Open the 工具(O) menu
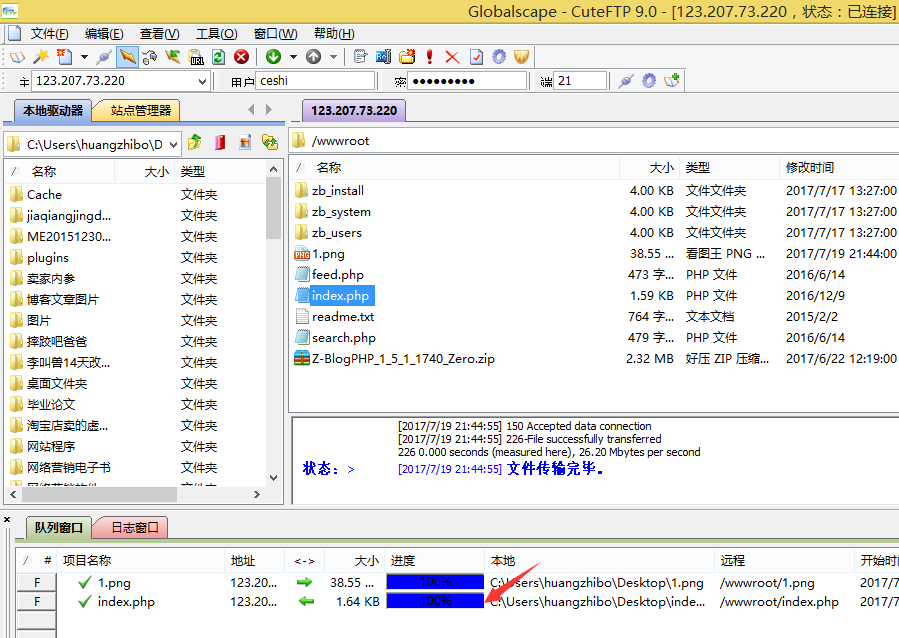 [x=216, y=34]
